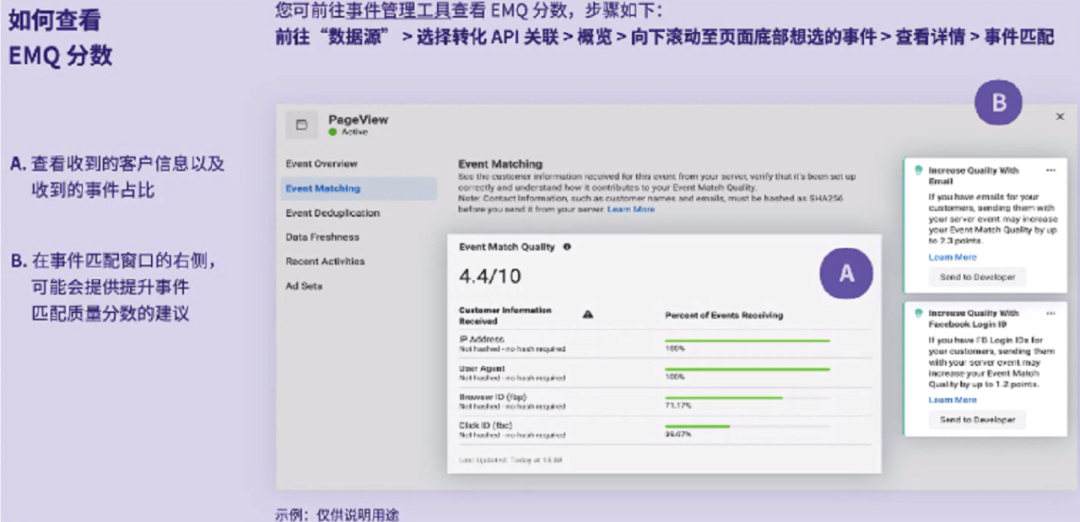Click the Event Match Quality info icon
The height and width of the screenshot is (522, 1080).
point(567,247)
